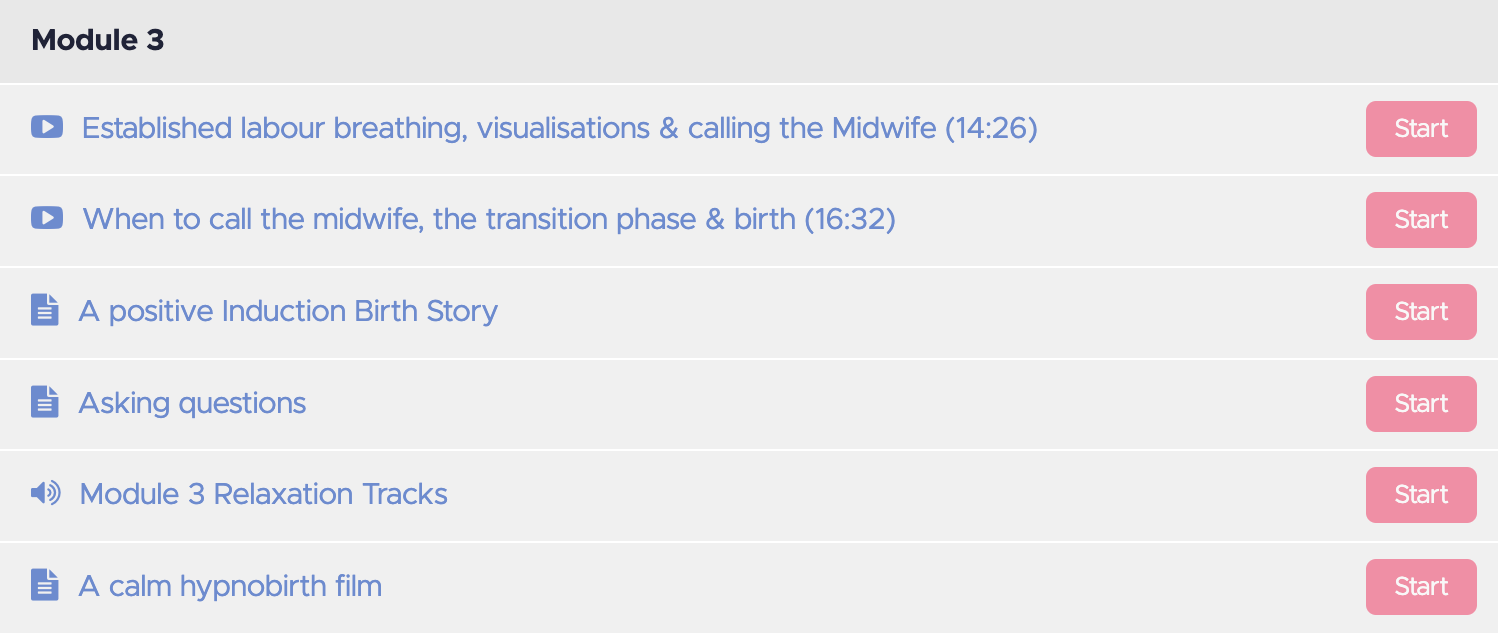Click the document icon beside A calm hypnobirth film
Screen dimensions: 1498x636
click(x=44, y=585)
